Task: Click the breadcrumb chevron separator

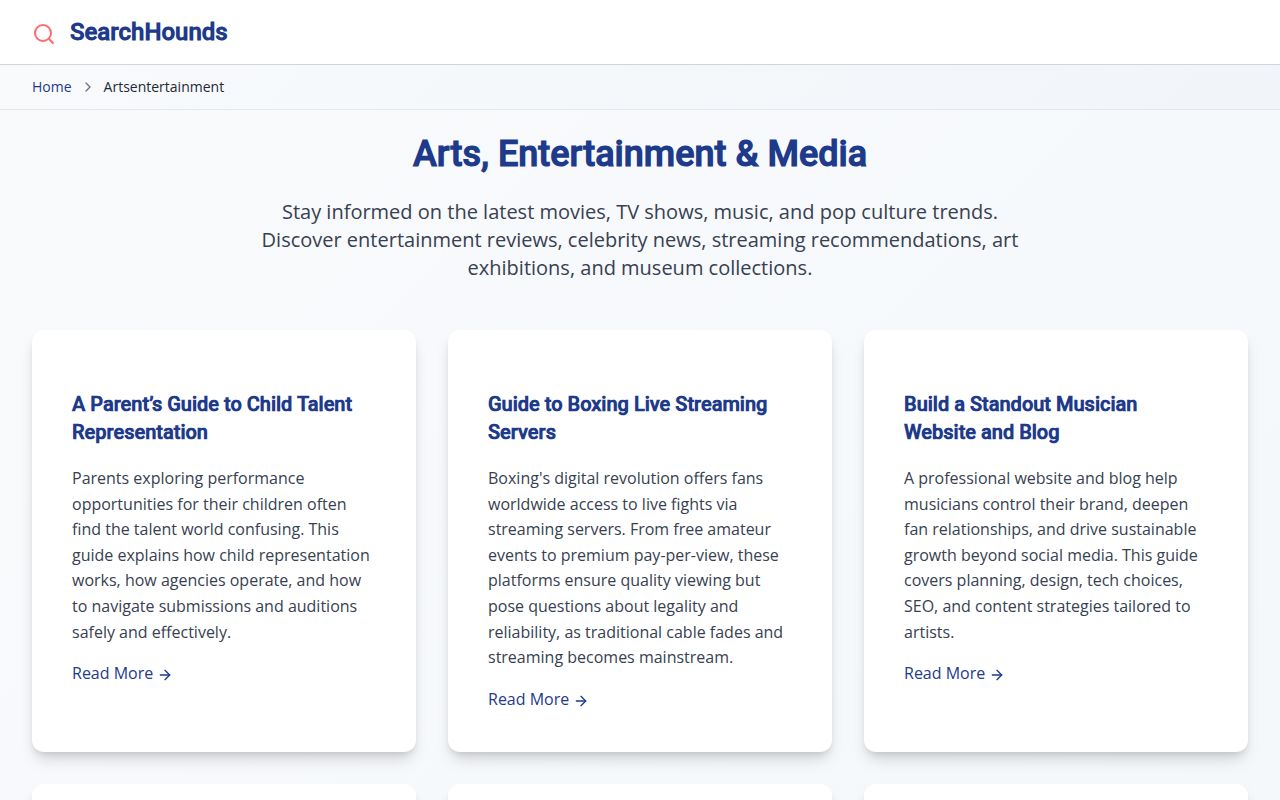Action: coord(87,87)
